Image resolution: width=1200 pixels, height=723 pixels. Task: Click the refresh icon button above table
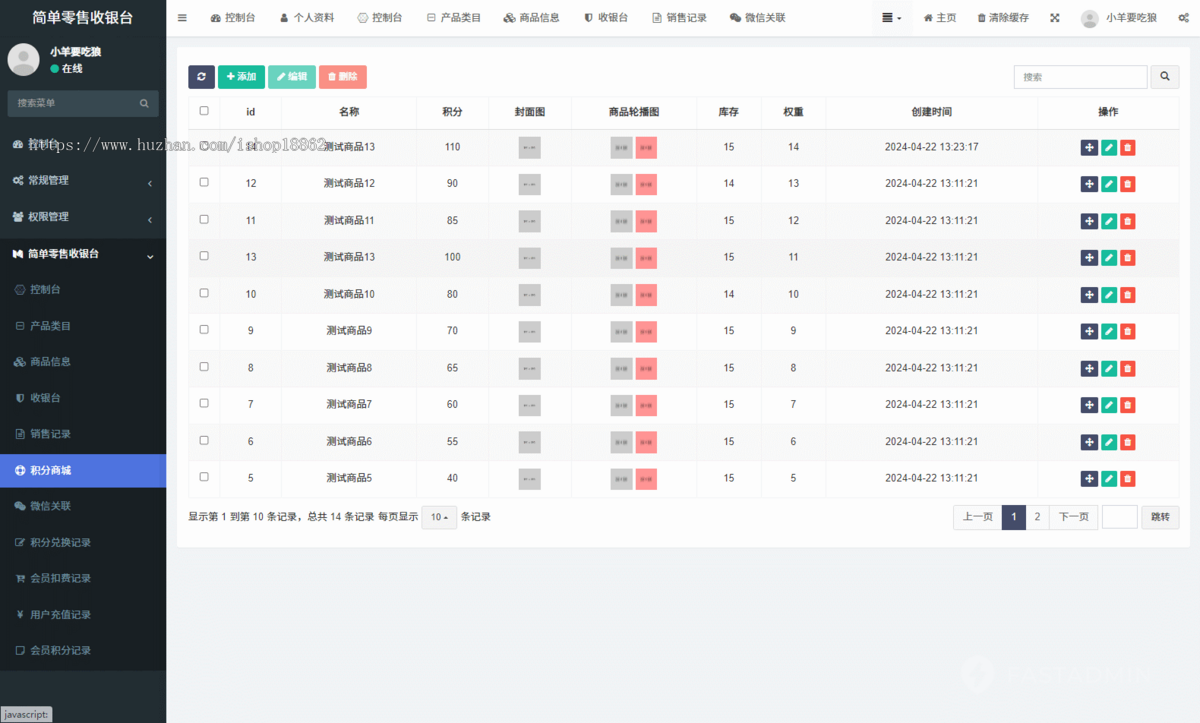click(x=201, y=77)
